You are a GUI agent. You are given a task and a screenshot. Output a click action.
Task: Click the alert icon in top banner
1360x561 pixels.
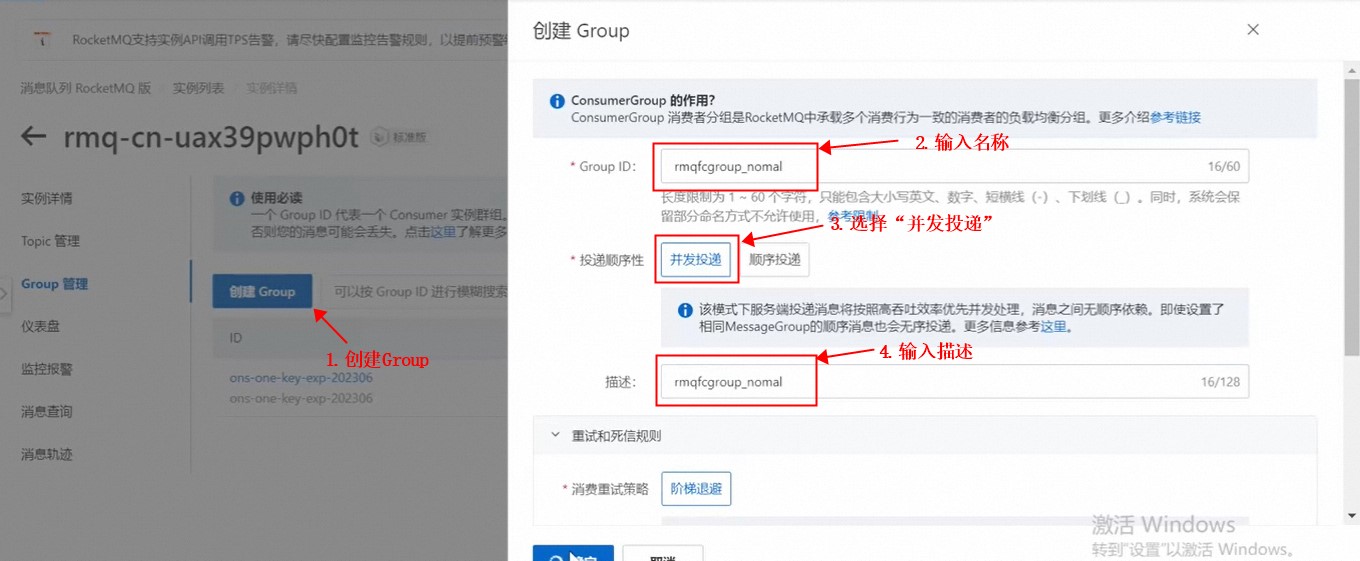(43, 40)
